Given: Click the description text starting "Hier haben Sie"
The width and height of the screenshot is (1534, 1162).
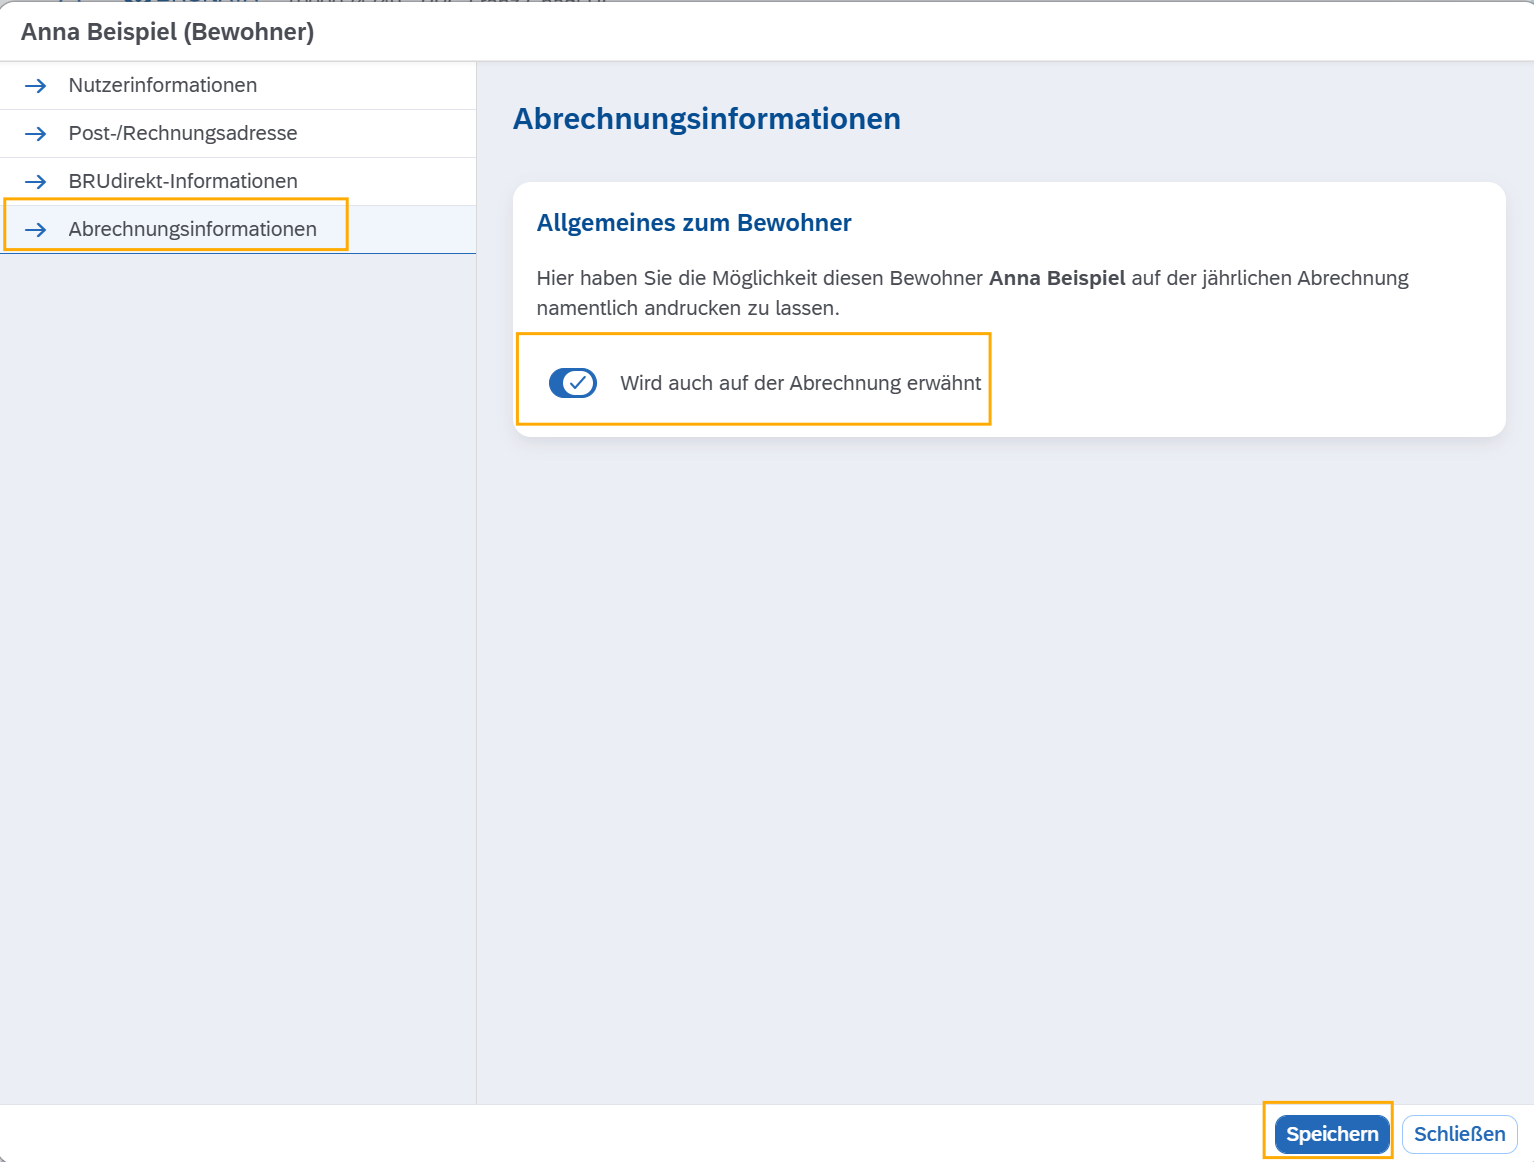Looking at the screenshot, I should point(972,293).
